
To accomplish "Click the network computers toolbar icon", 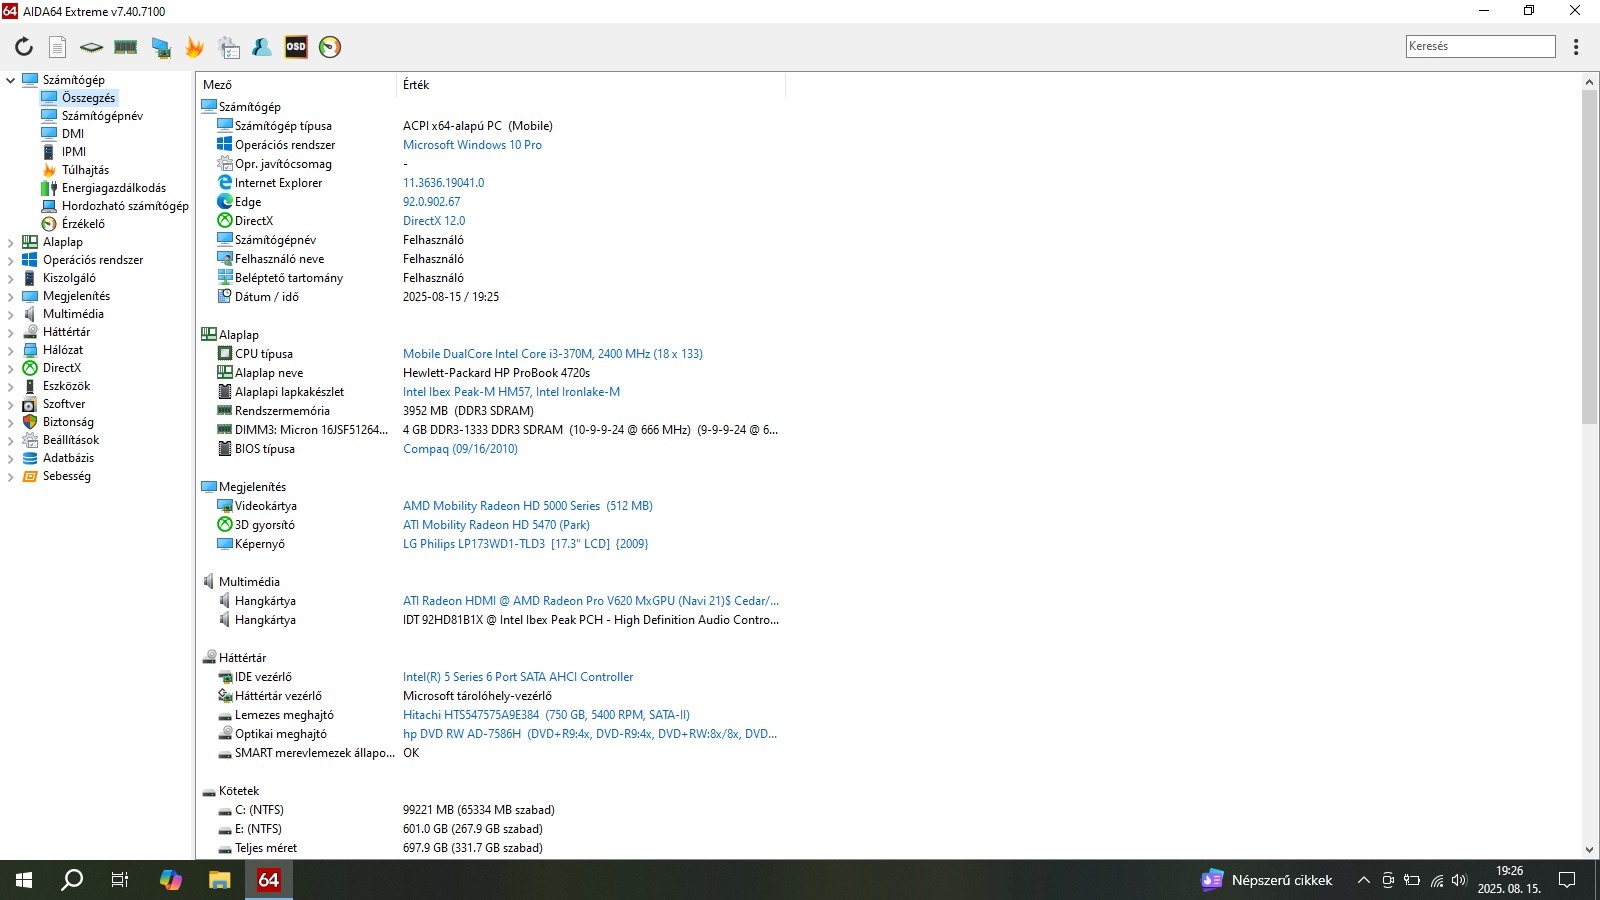I will pyautogui.click(x=160, y=47).
